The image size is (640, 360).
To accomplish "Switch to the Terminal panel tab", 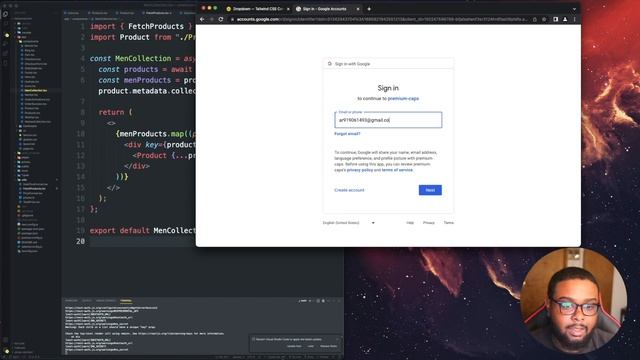I will click(x=126, y=301).
